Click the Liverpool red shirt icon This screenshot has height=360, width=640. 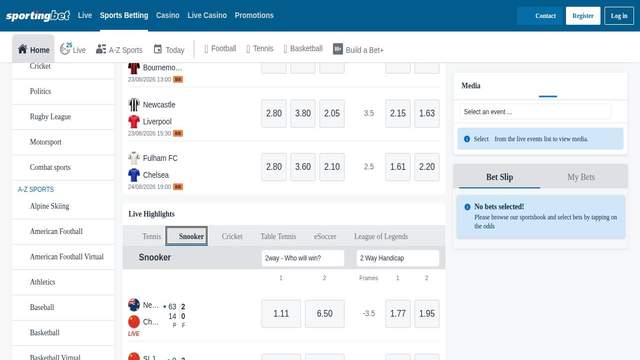click(133, 122)
